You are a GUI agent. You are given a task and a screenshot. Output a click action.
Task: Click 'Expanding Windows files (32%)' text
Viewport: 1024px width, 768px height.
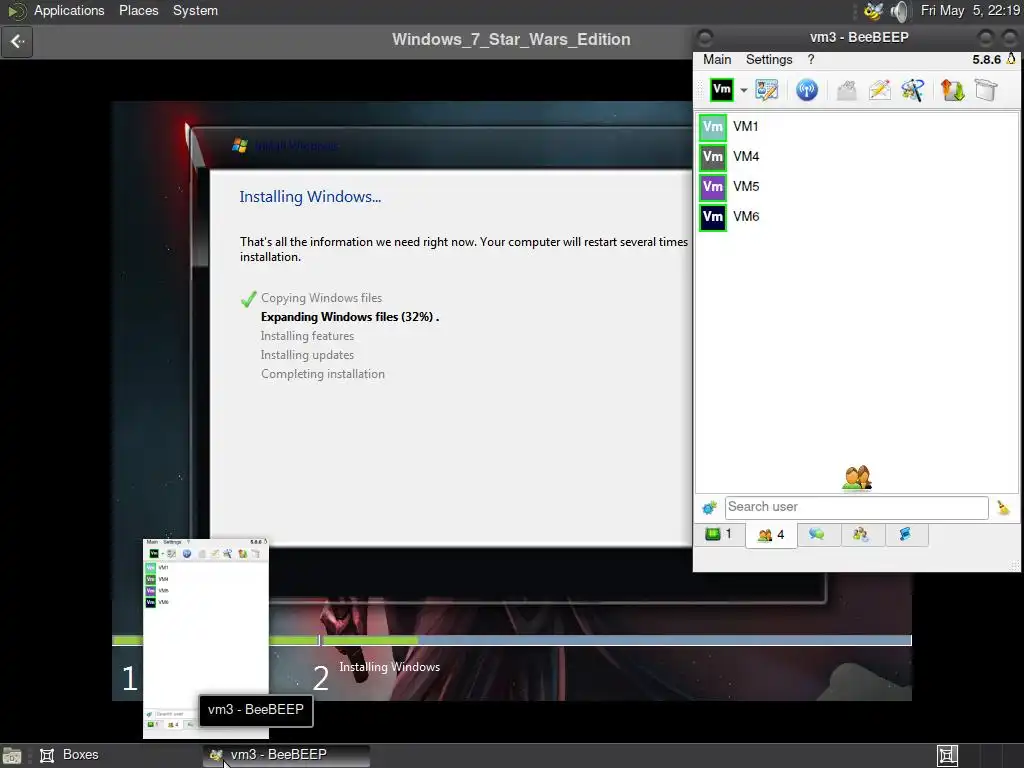(349, 317)
